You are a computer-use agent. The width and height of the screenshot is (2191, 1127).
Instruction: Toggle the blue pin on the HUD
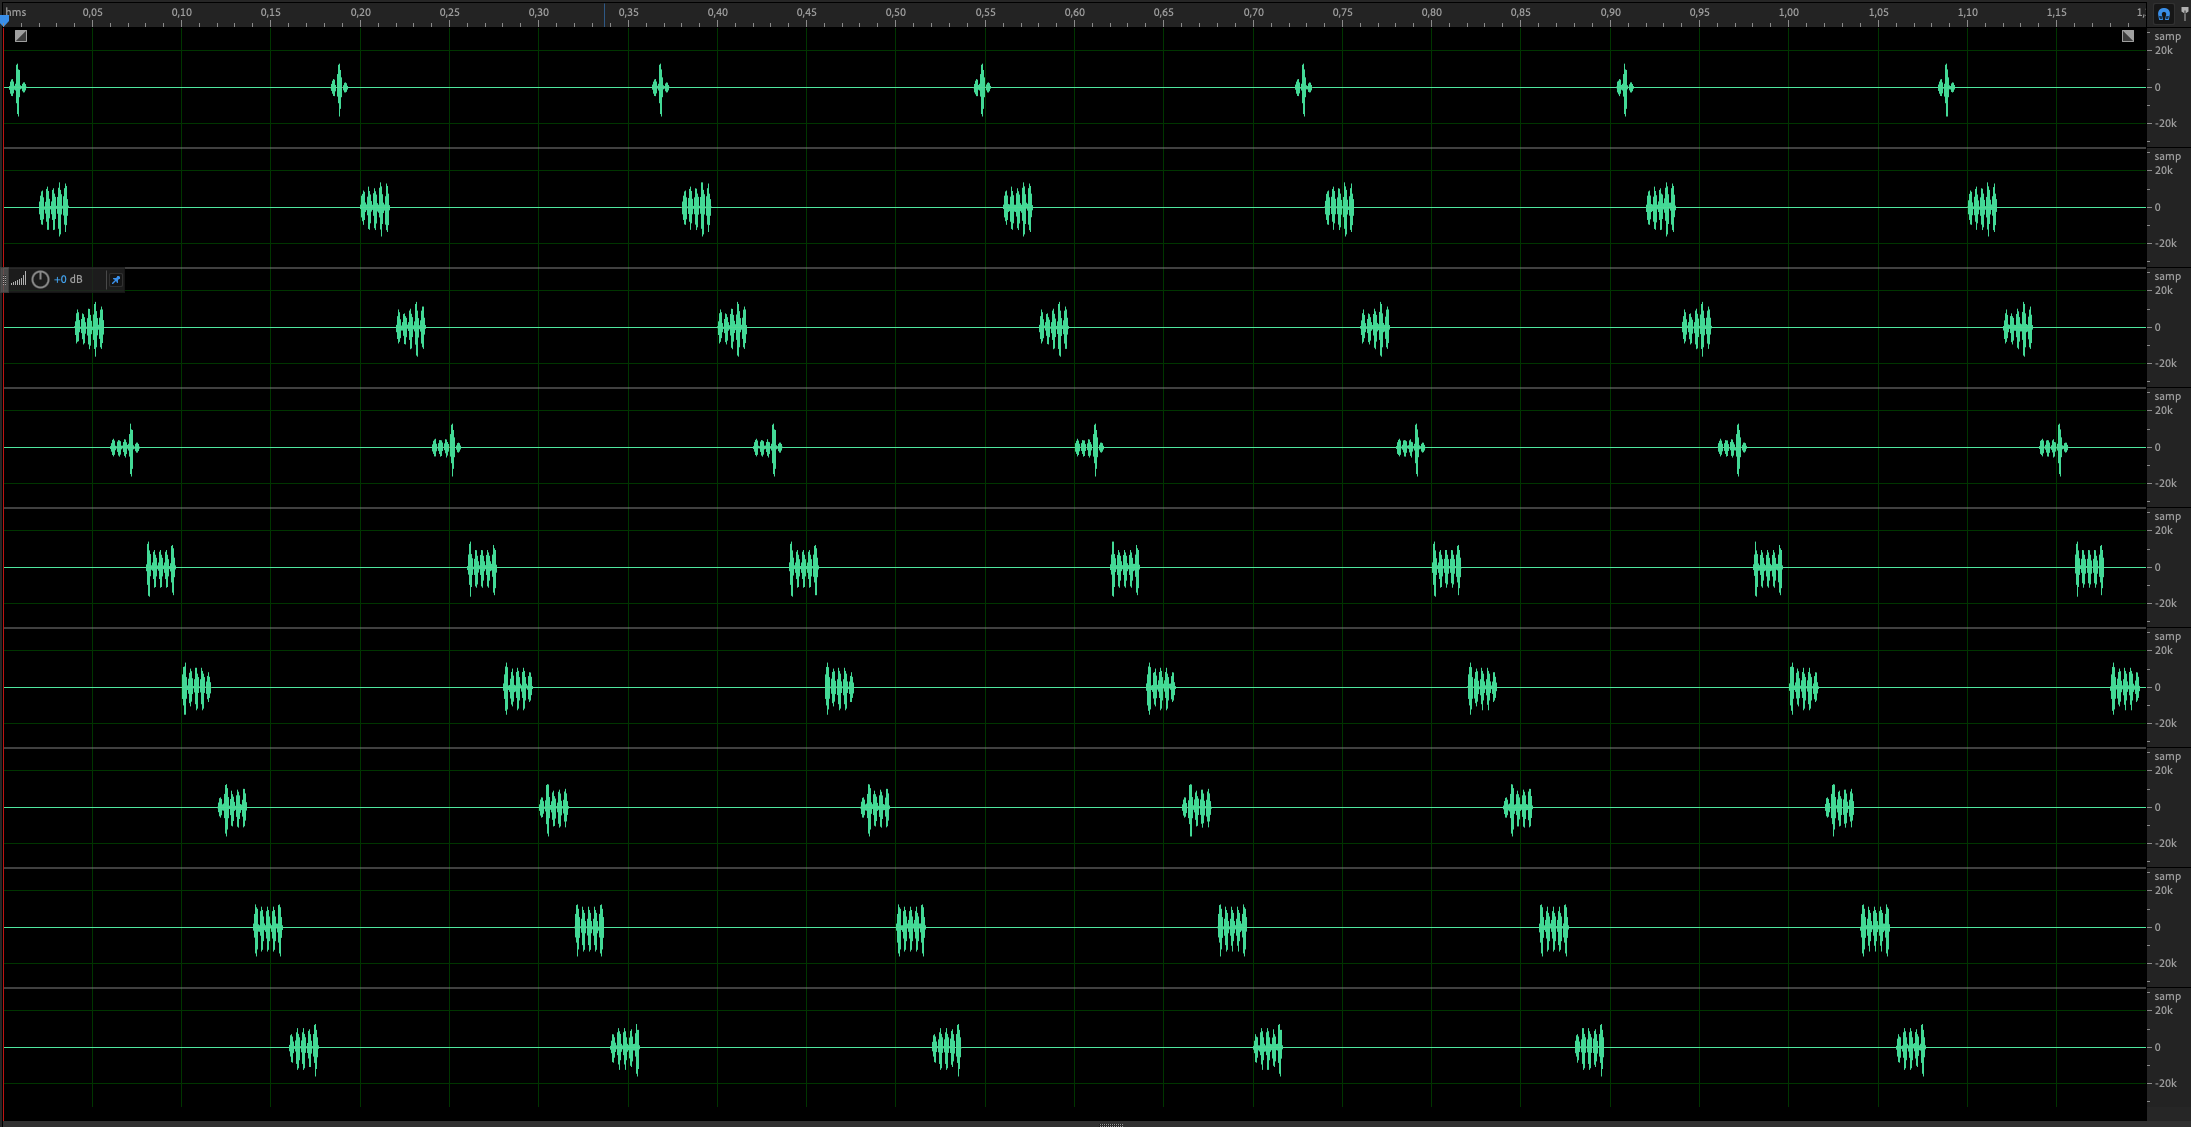(116, 280)
